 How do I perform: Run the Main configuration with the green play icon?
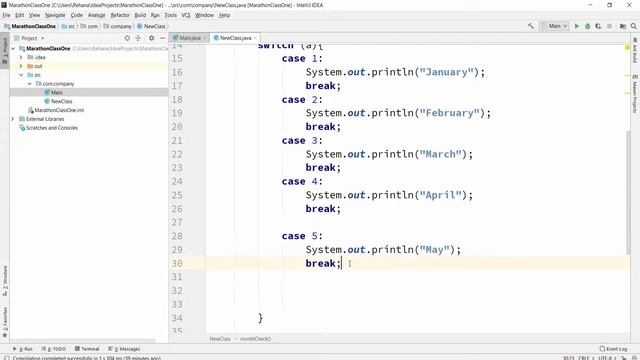[x=577, y=26]
